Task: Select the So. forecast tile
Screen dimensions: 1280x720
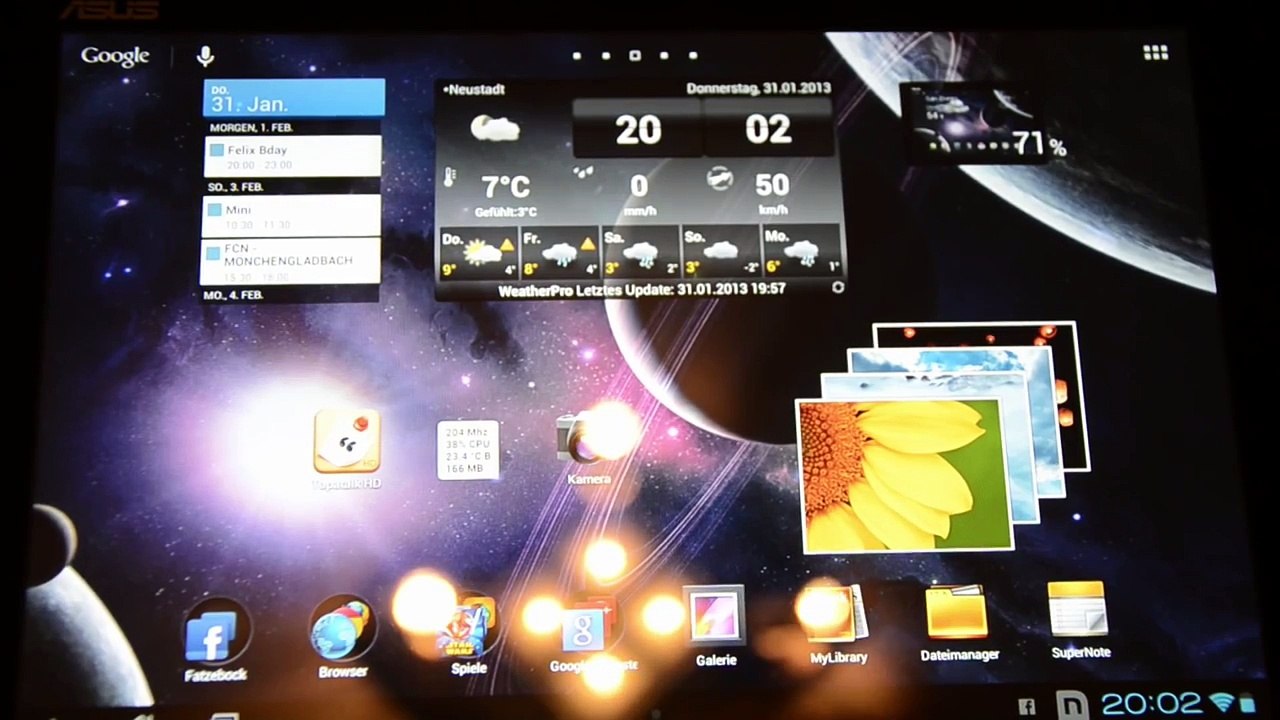Action: [x=721, y=251]
